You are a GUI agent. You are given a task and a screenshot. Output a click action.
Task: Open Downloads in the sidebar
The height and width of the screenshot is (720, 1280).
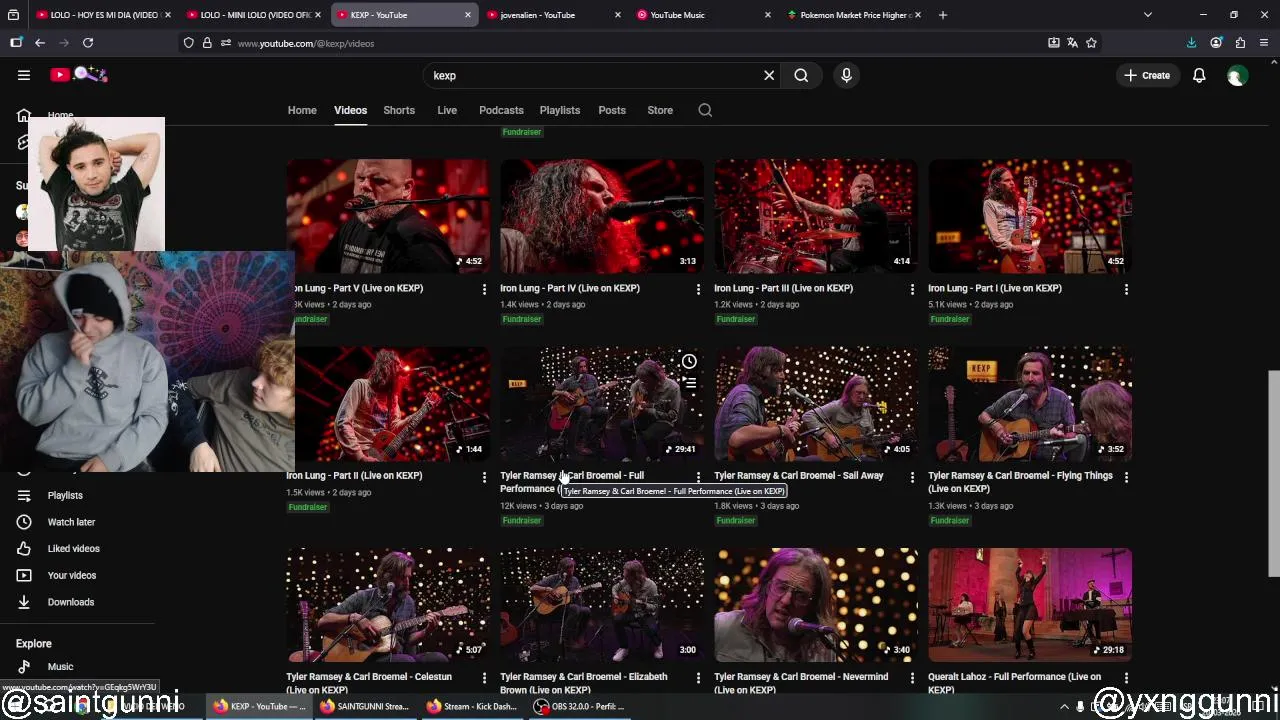(x=70, y=602)
